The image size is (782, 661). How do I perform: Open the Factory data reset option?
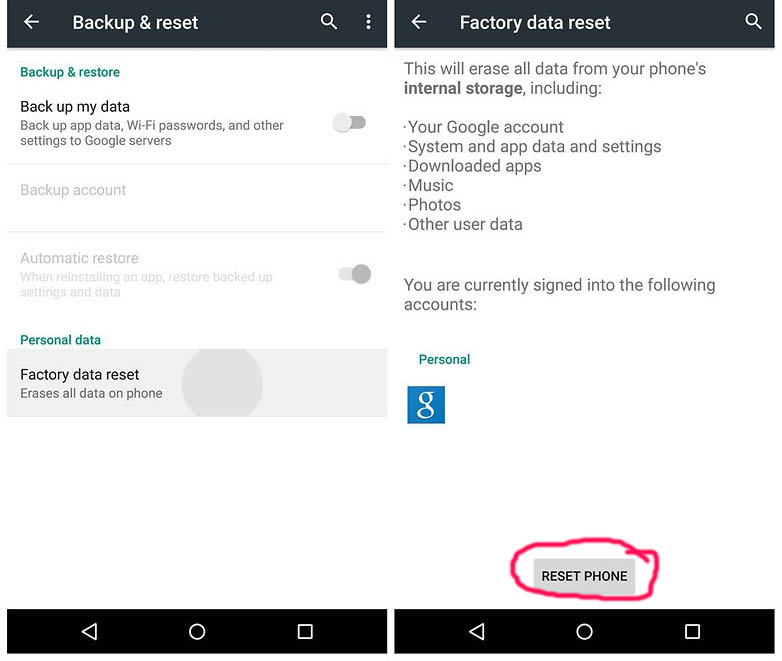(197, 383)
